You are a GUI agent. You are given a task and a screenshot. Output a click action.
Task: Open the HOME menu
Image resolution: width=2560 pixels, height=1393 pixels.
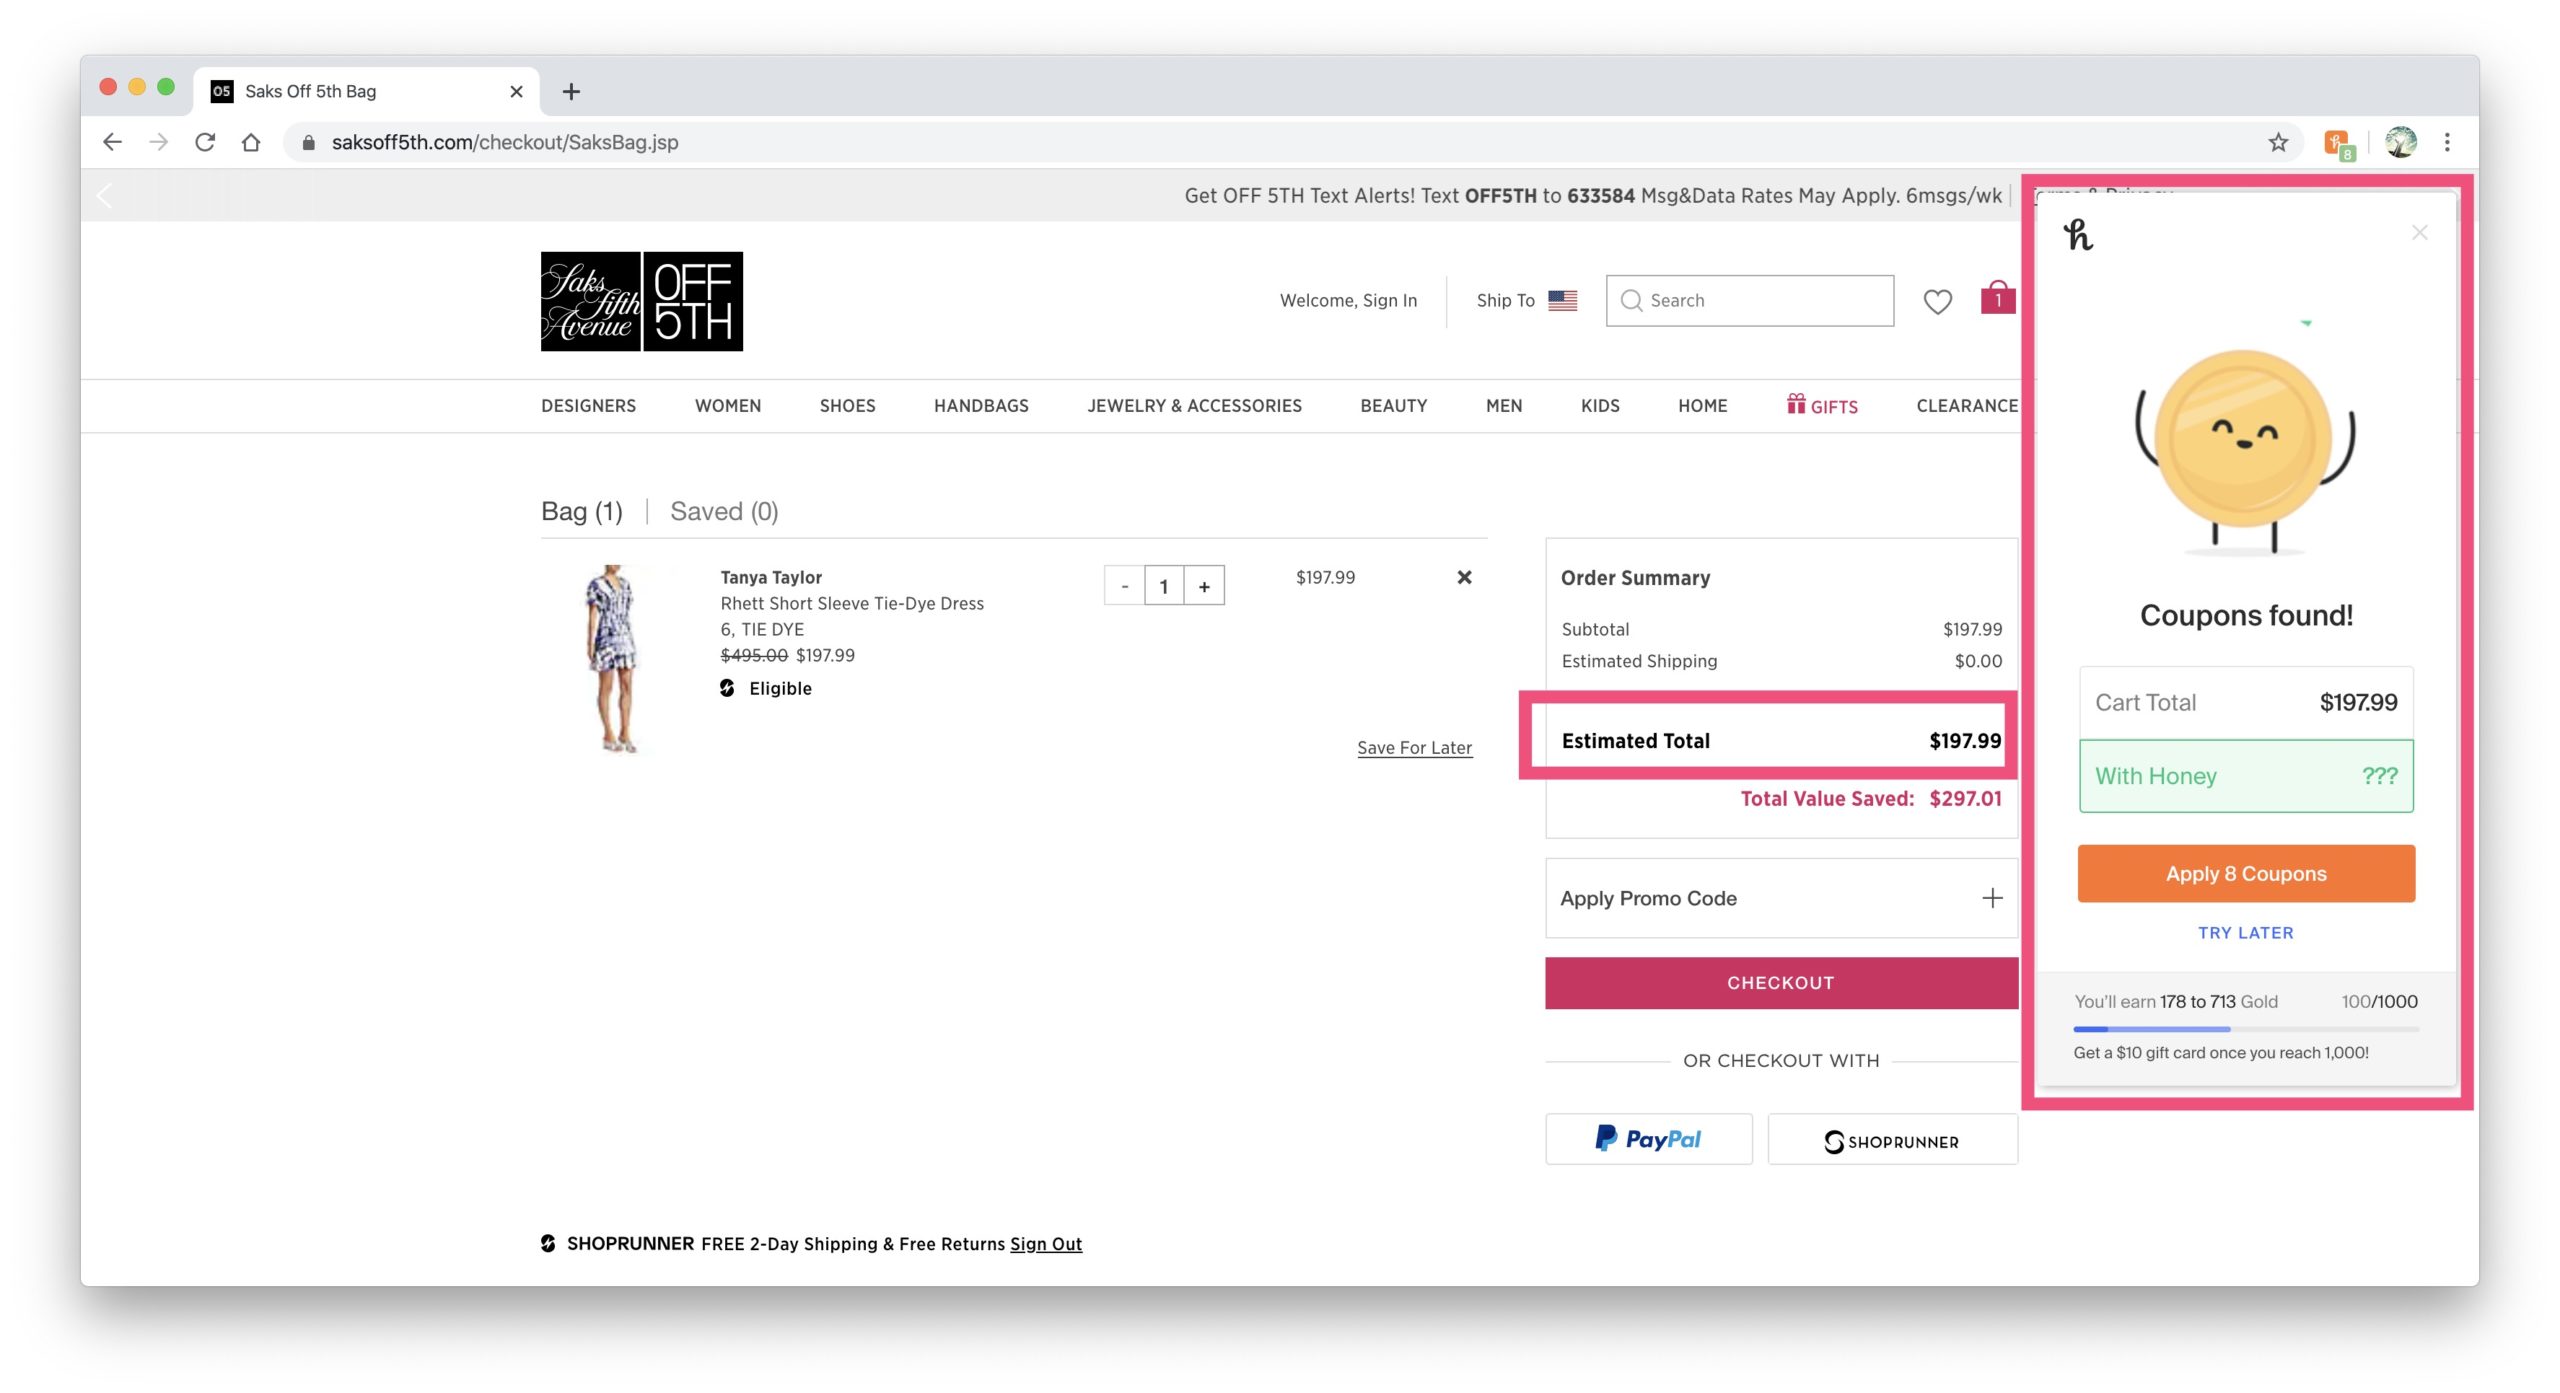pyautogui.click(x=1702, y=406)
